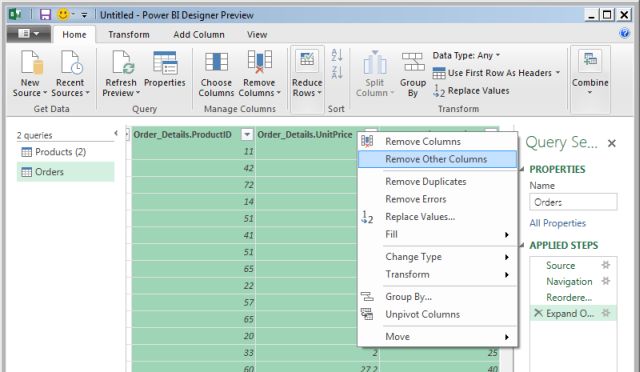Switch to the Add Column tab
Viewport: 640px width, 372px height.
pos(199,35)
